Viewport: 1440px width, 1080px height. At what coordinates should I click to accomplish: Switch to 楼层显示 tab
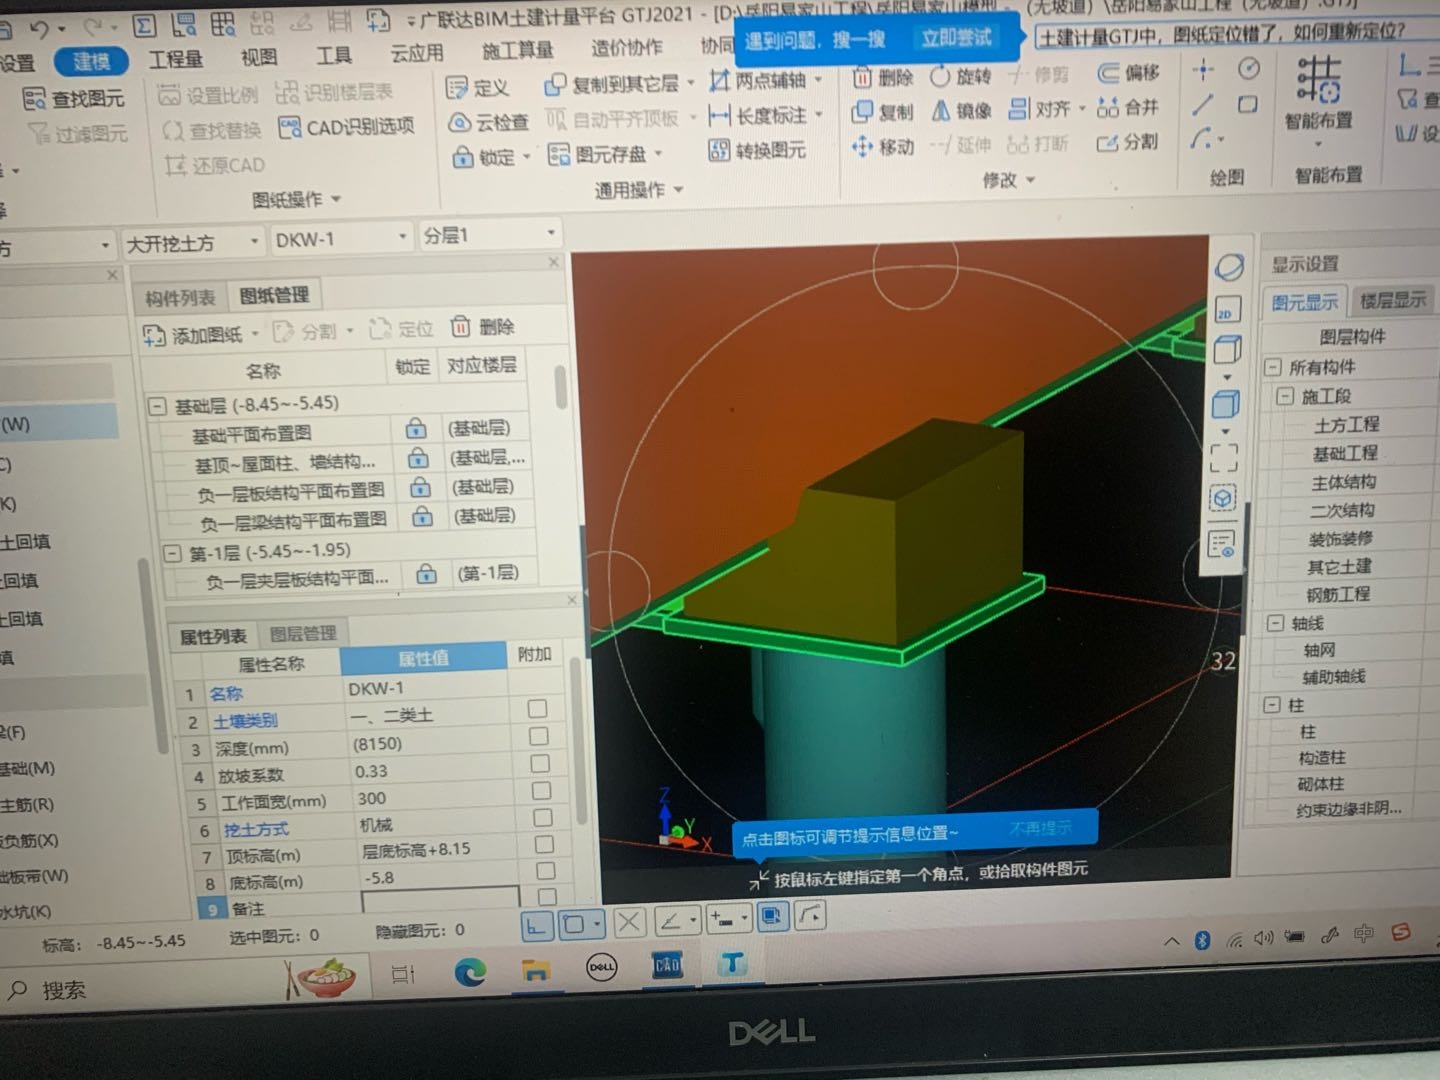(1393, 300)
